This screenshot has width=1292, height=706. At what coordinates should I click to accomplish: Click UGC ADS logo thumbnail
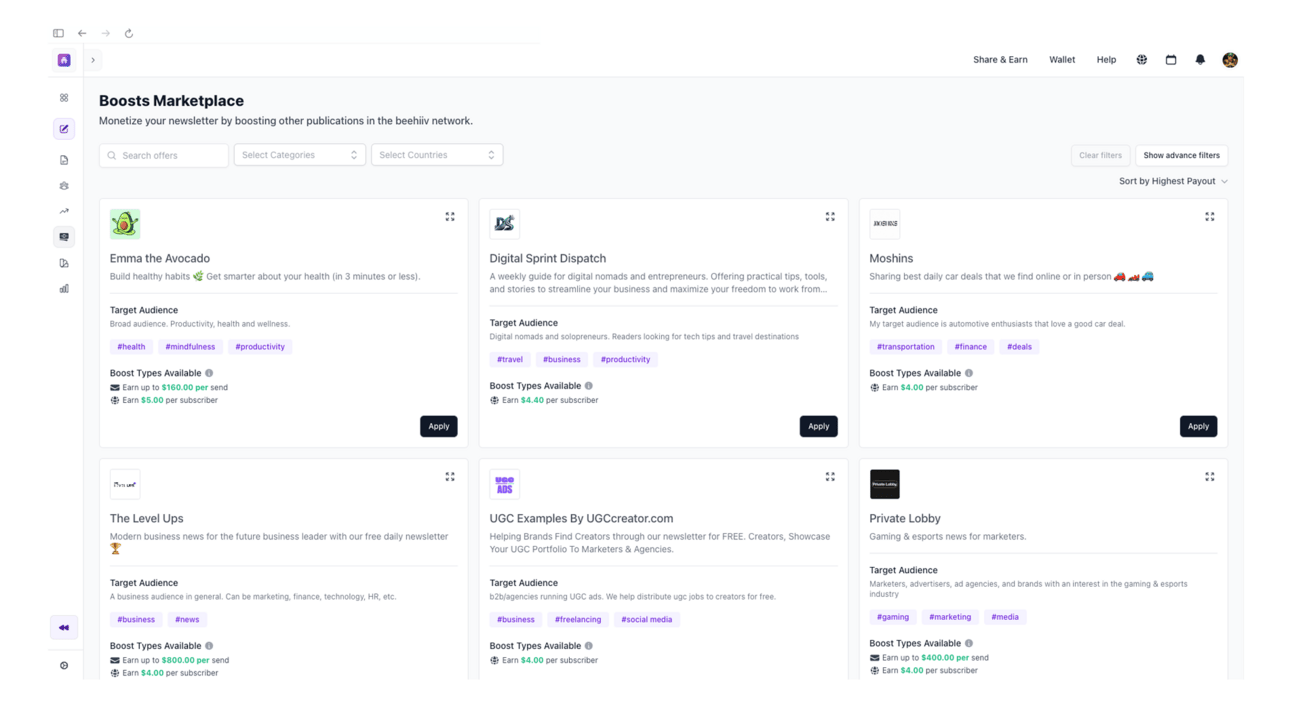click(x=505, y=484)
